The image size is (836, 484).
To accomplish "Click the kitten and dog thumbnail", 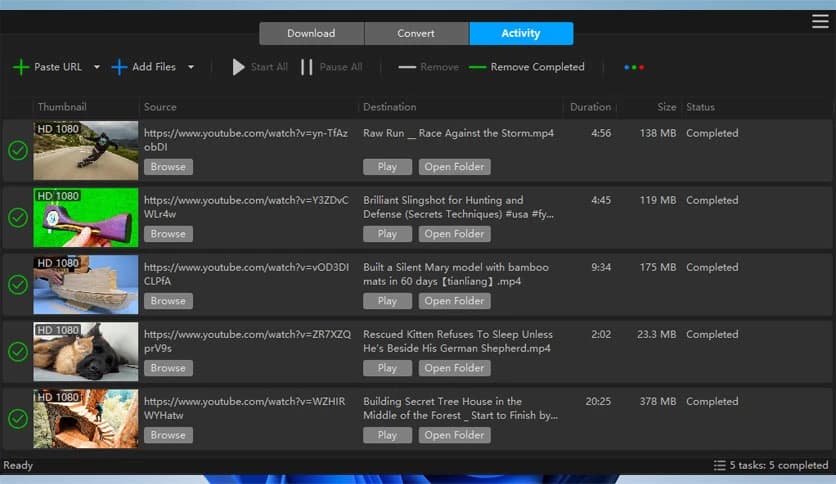I will click(86, 352).
